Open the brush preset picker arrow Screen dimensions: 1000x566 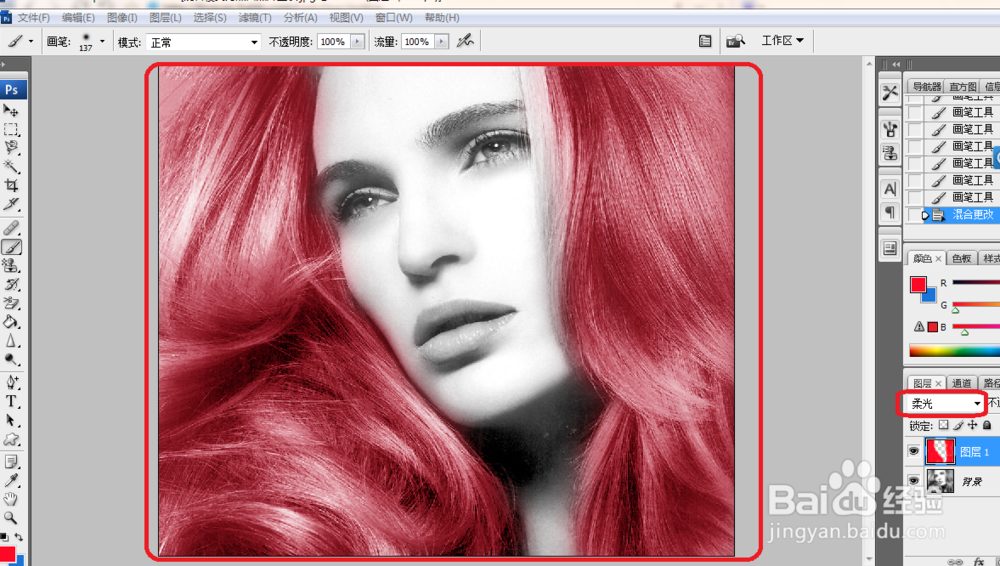pos(102,41)
